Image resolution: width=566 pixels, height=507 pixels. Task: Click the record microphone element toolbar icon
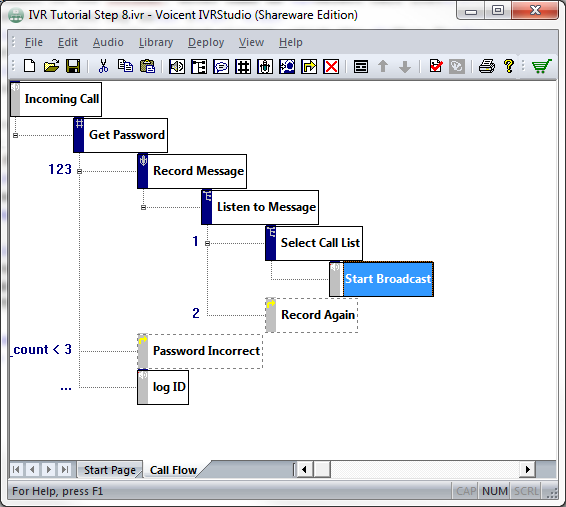[x=265, y=67]
